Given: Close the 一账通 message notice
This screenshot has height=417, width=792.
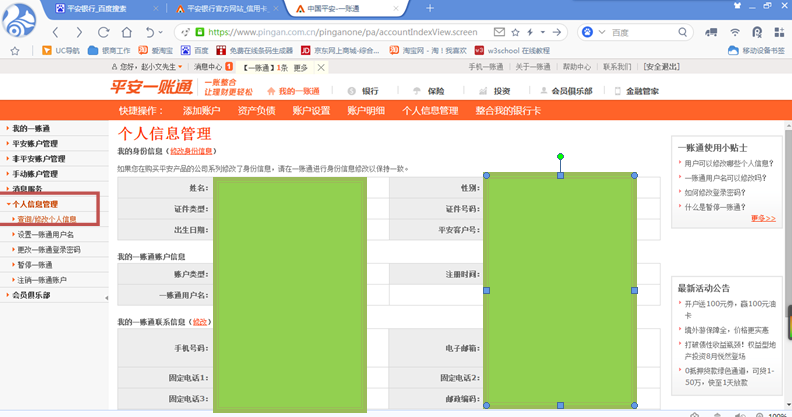Looking at the screenshot, I should tap(321, 67).
